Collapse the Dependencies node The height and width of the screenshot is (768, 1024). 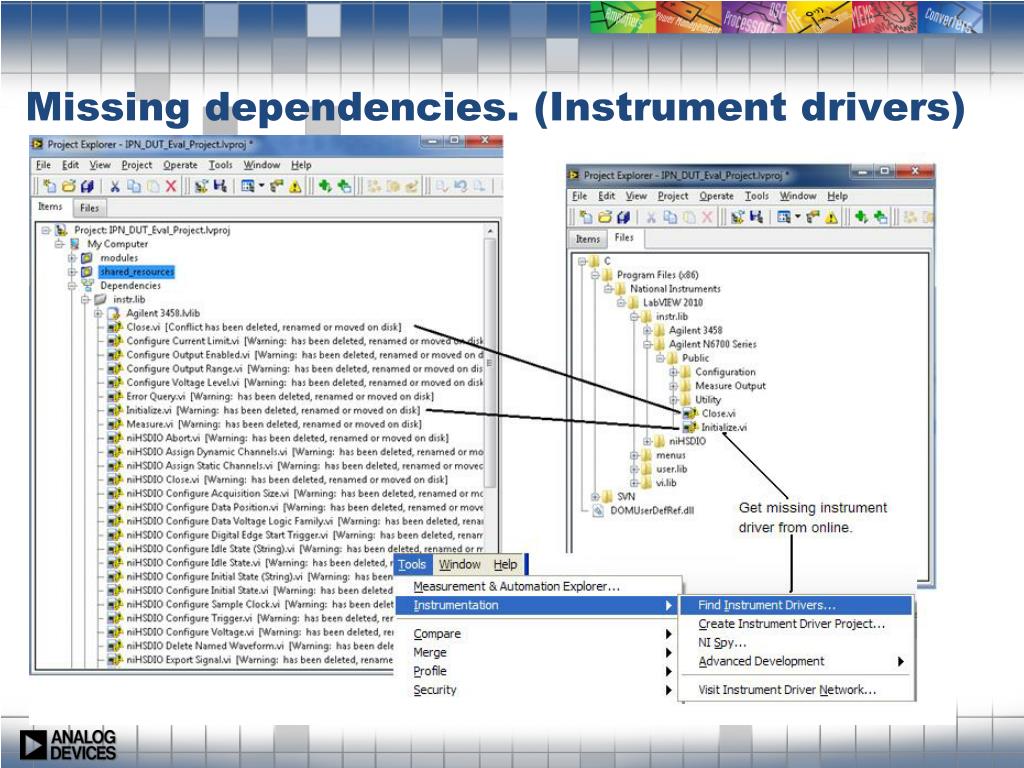tap(72, 286)
